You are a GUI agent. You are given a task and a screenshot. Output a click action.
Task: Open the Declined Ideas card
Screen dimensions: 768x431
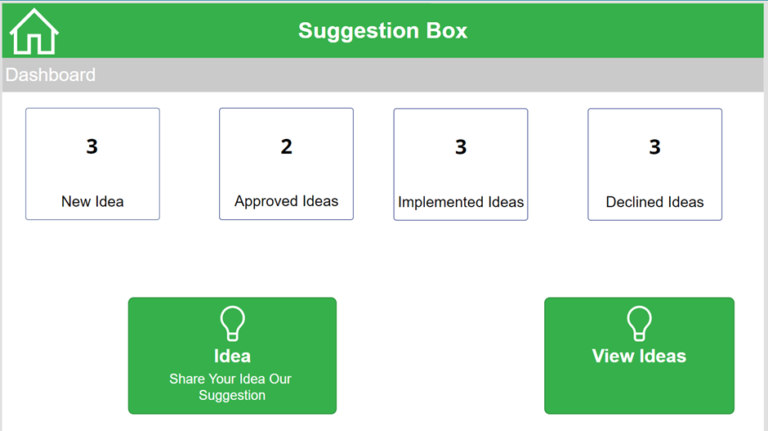(x=654, y=164)
